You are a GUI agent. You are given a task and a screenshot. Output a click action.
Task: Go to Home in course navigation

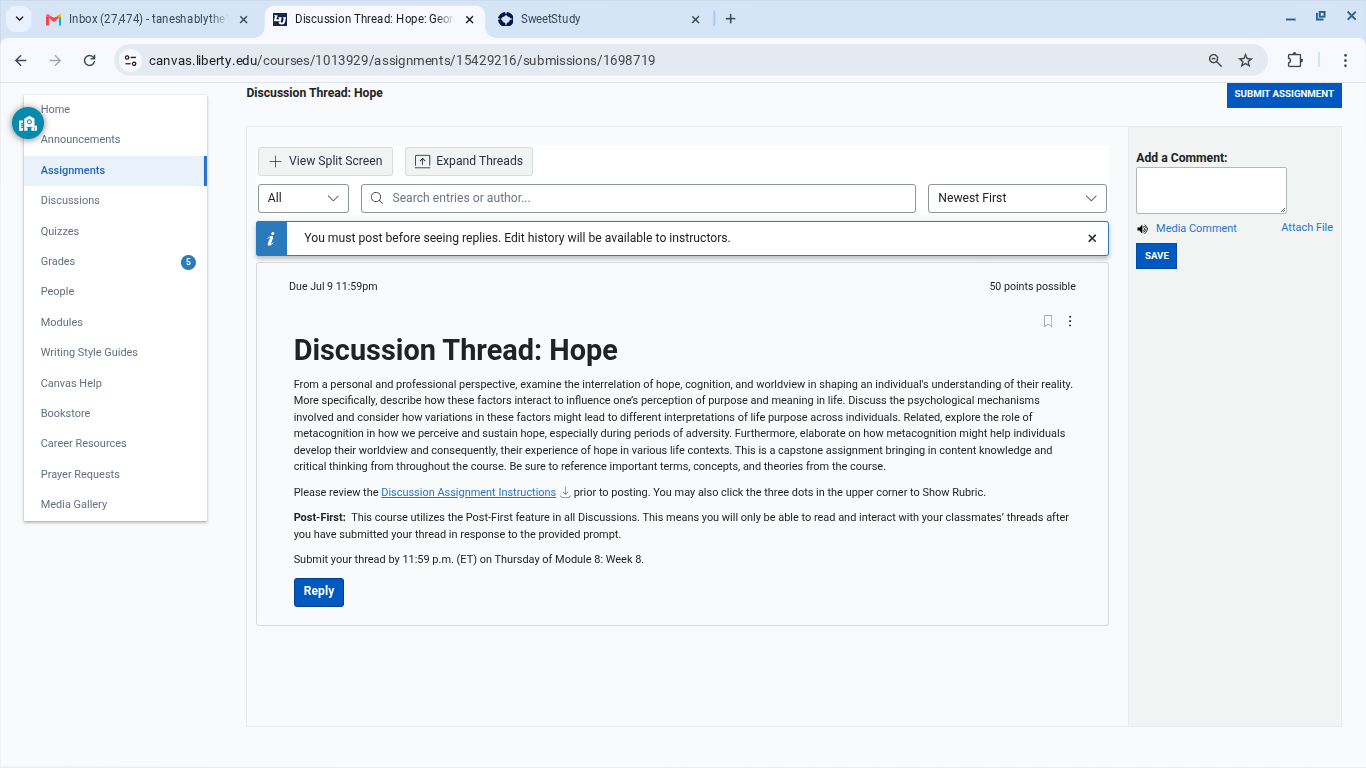coord(55,109)
